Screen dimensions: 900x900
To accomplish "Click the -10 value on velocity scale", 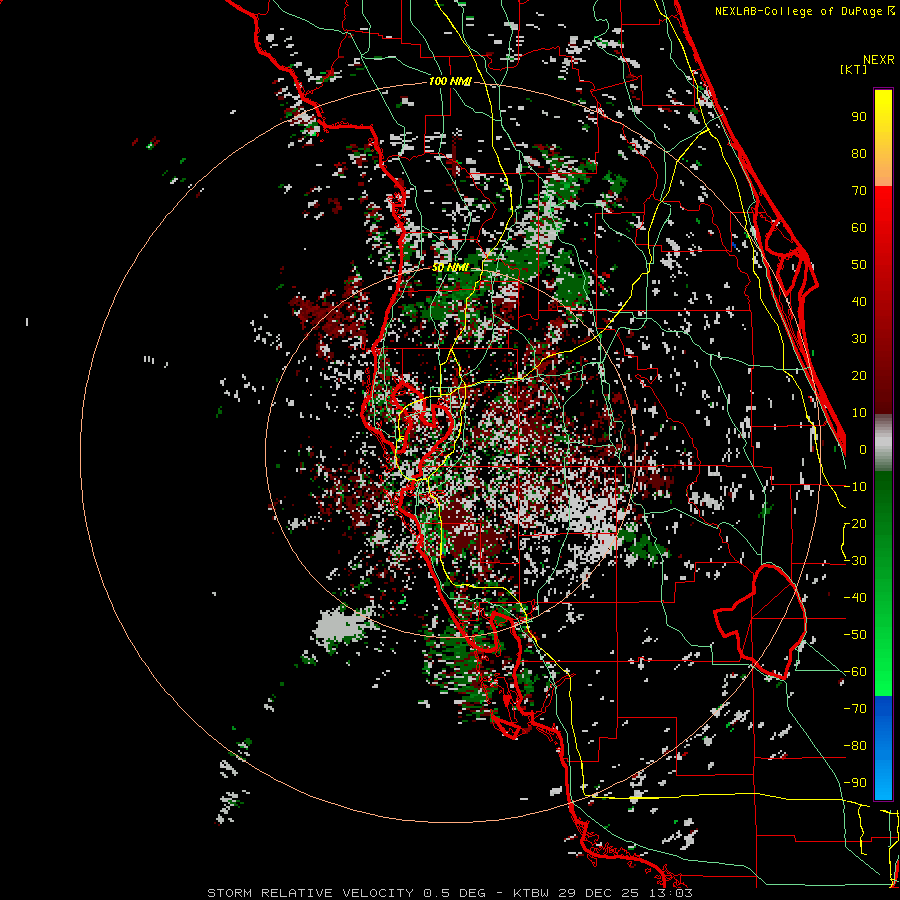I will pyautogui.click(x=855, y=487).
